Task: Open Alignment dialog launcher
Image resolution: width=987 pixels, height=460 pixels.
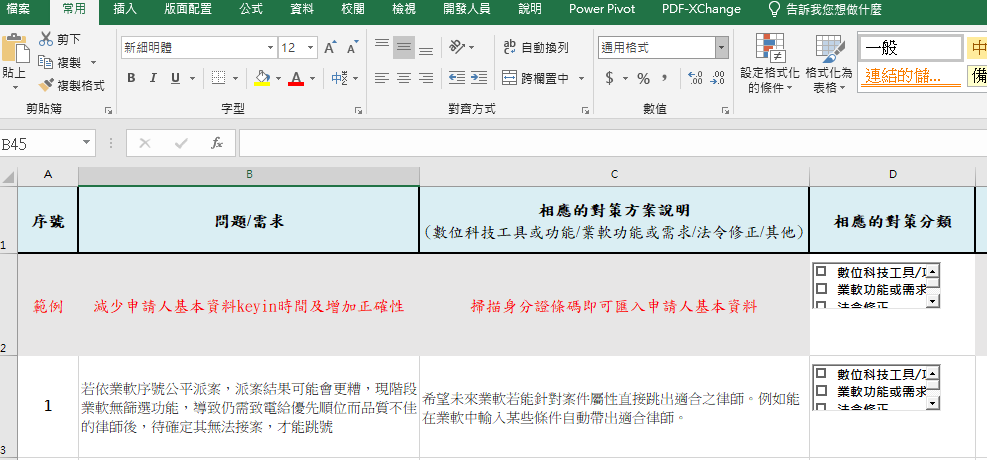Action: pyautogui.click(x=586, y=111)
